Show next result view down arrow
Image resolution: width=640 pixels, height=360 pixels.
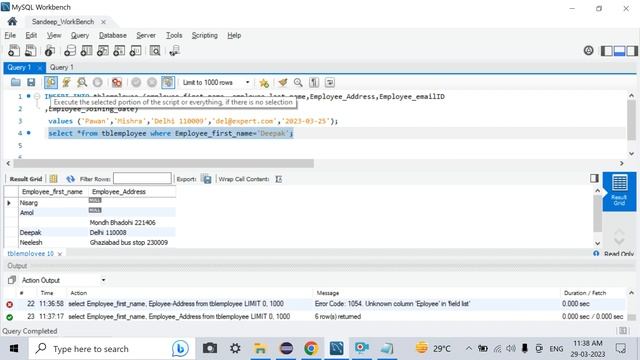pyautogui.click(x=619, y=241)
